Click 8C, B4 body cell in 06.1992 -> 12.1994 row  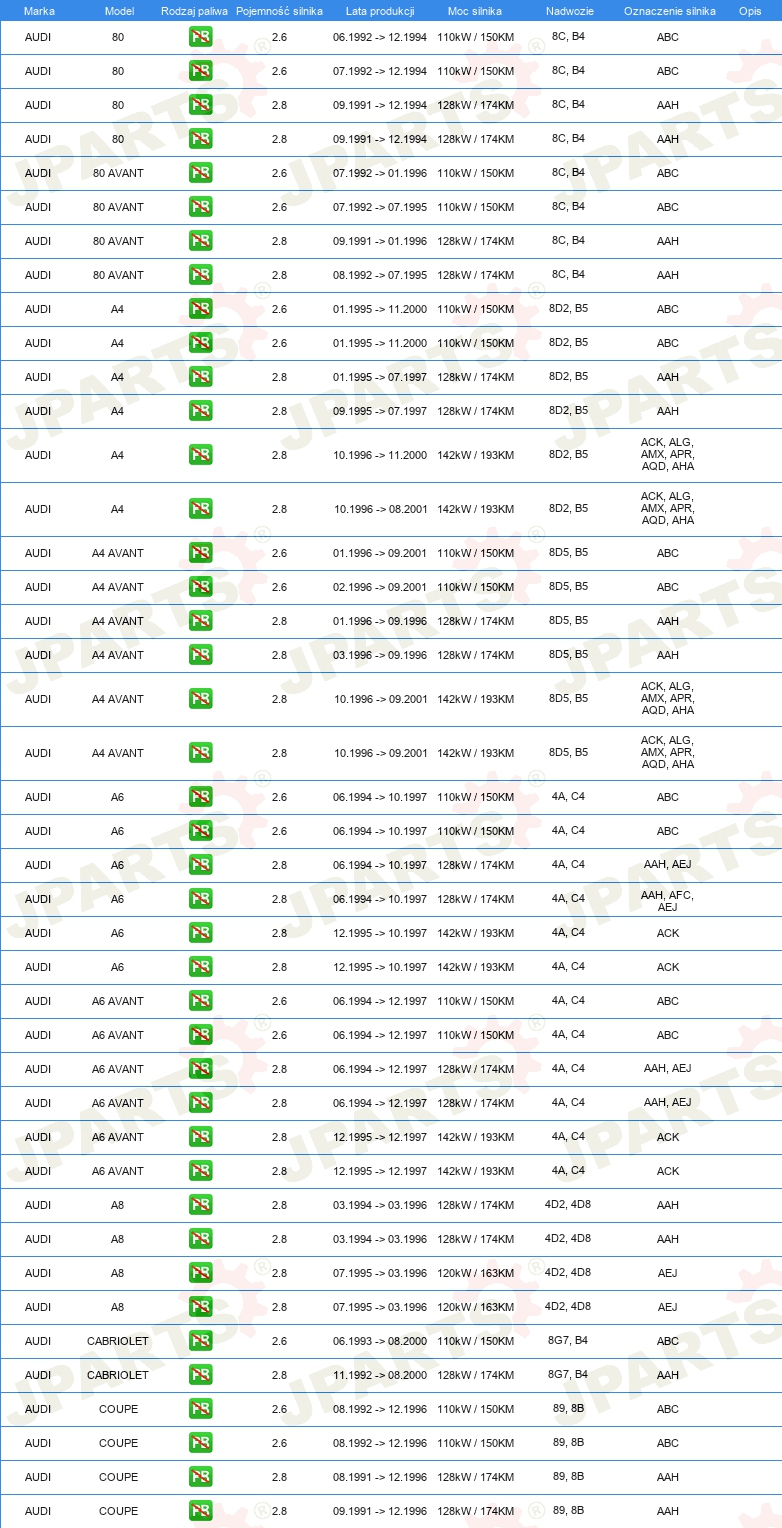point(568,37)
